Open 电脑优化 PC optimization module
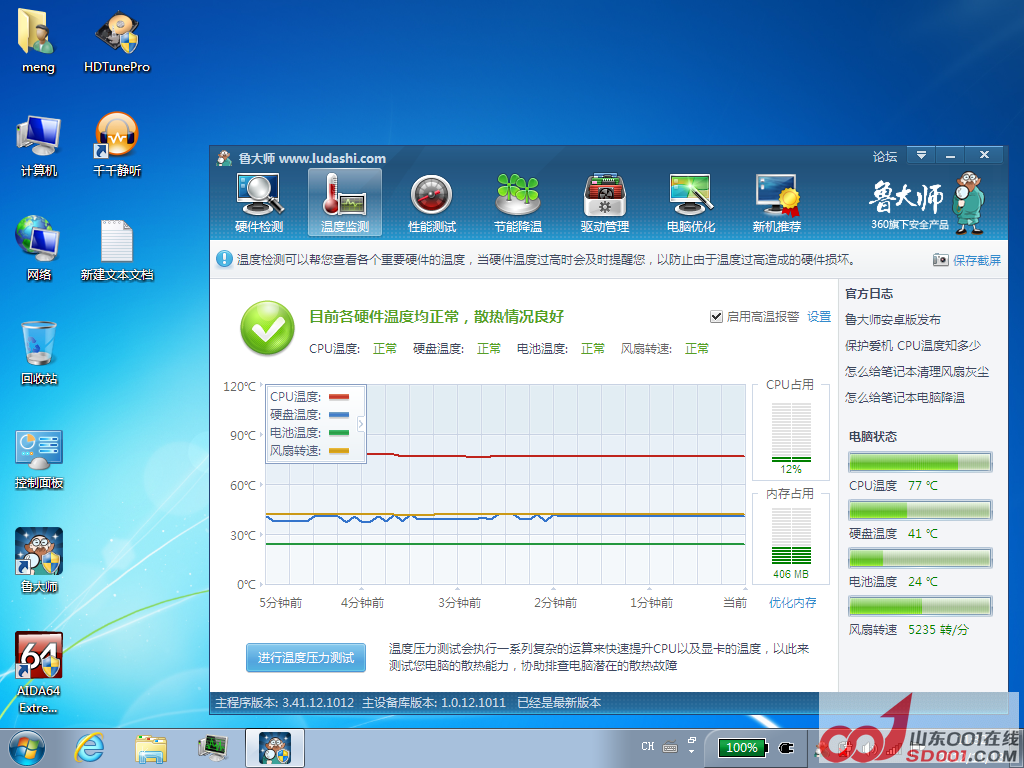1024x768 pixels. point(691,203)
